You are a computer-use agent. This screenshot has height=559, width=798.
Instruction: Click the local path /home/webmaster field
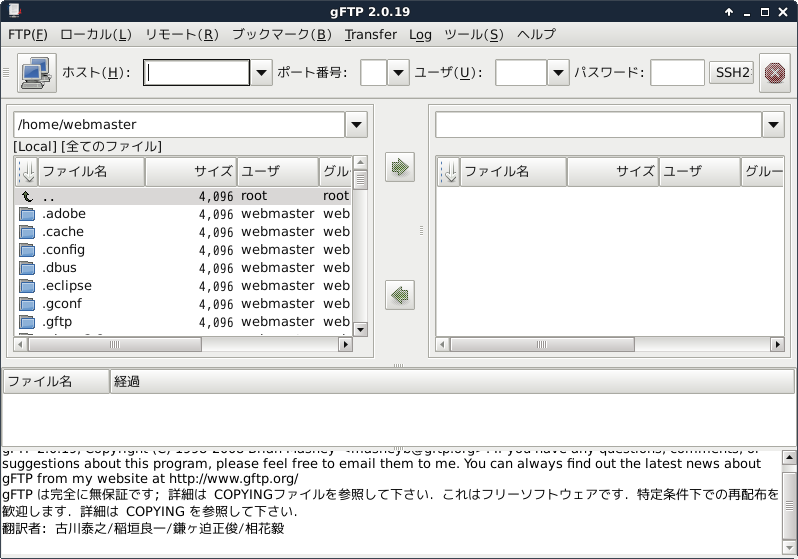(x=179, y=125)
